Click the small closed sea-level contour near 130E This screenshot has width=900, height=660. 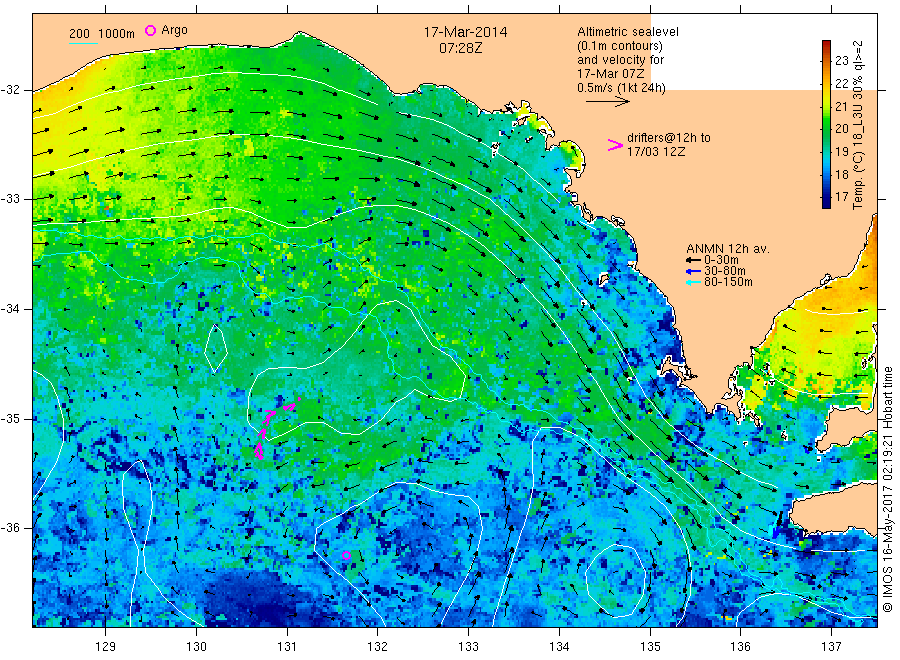216,348
